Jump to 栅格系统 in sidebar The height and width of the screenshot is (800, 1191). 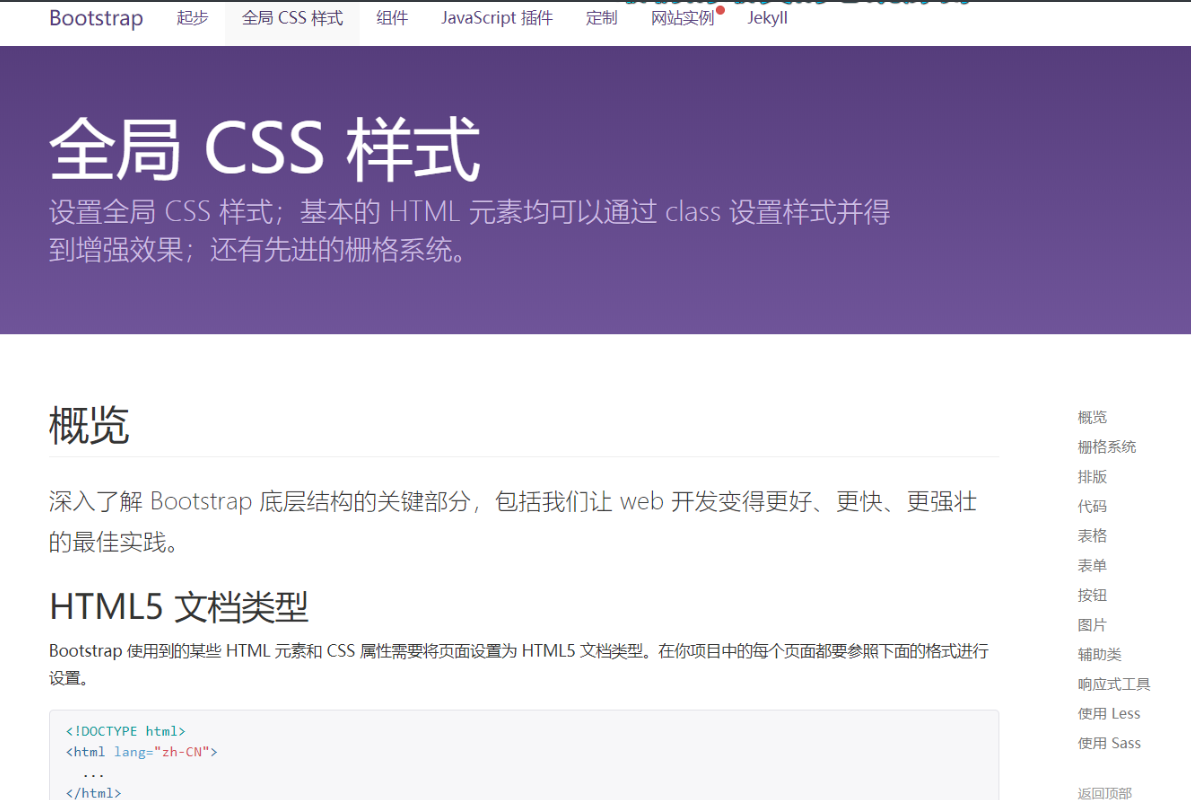click(1107, 447)
